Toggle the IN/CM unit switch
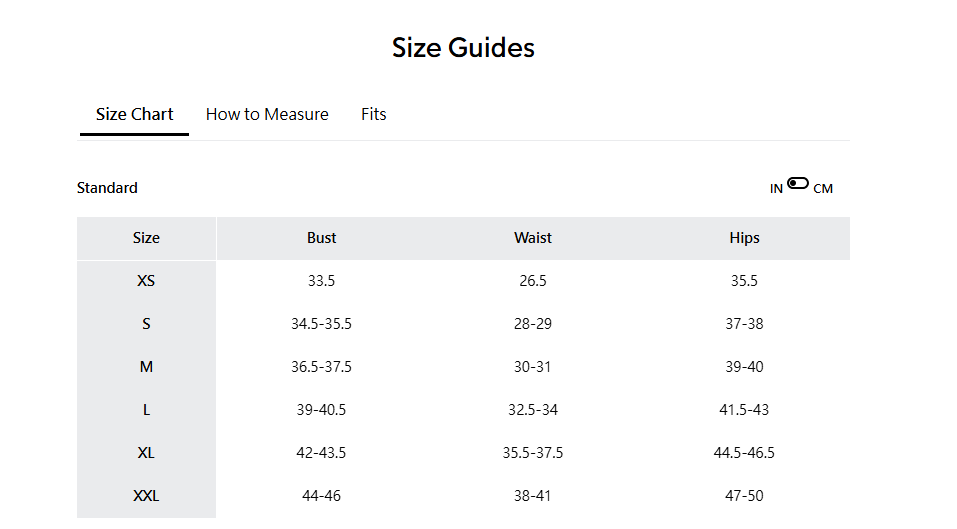This screenshot has height=529, width=957. click(798, 183)
